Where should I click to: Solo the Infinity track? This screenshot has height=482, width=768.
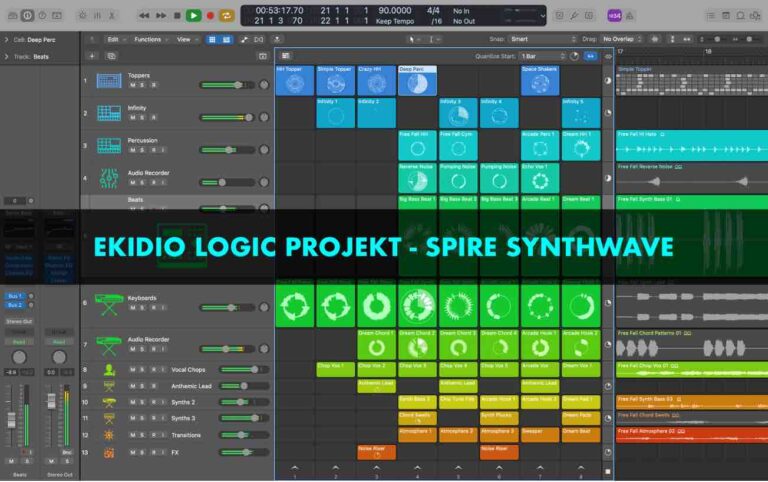pyautogui.click(x=143, y=118)
